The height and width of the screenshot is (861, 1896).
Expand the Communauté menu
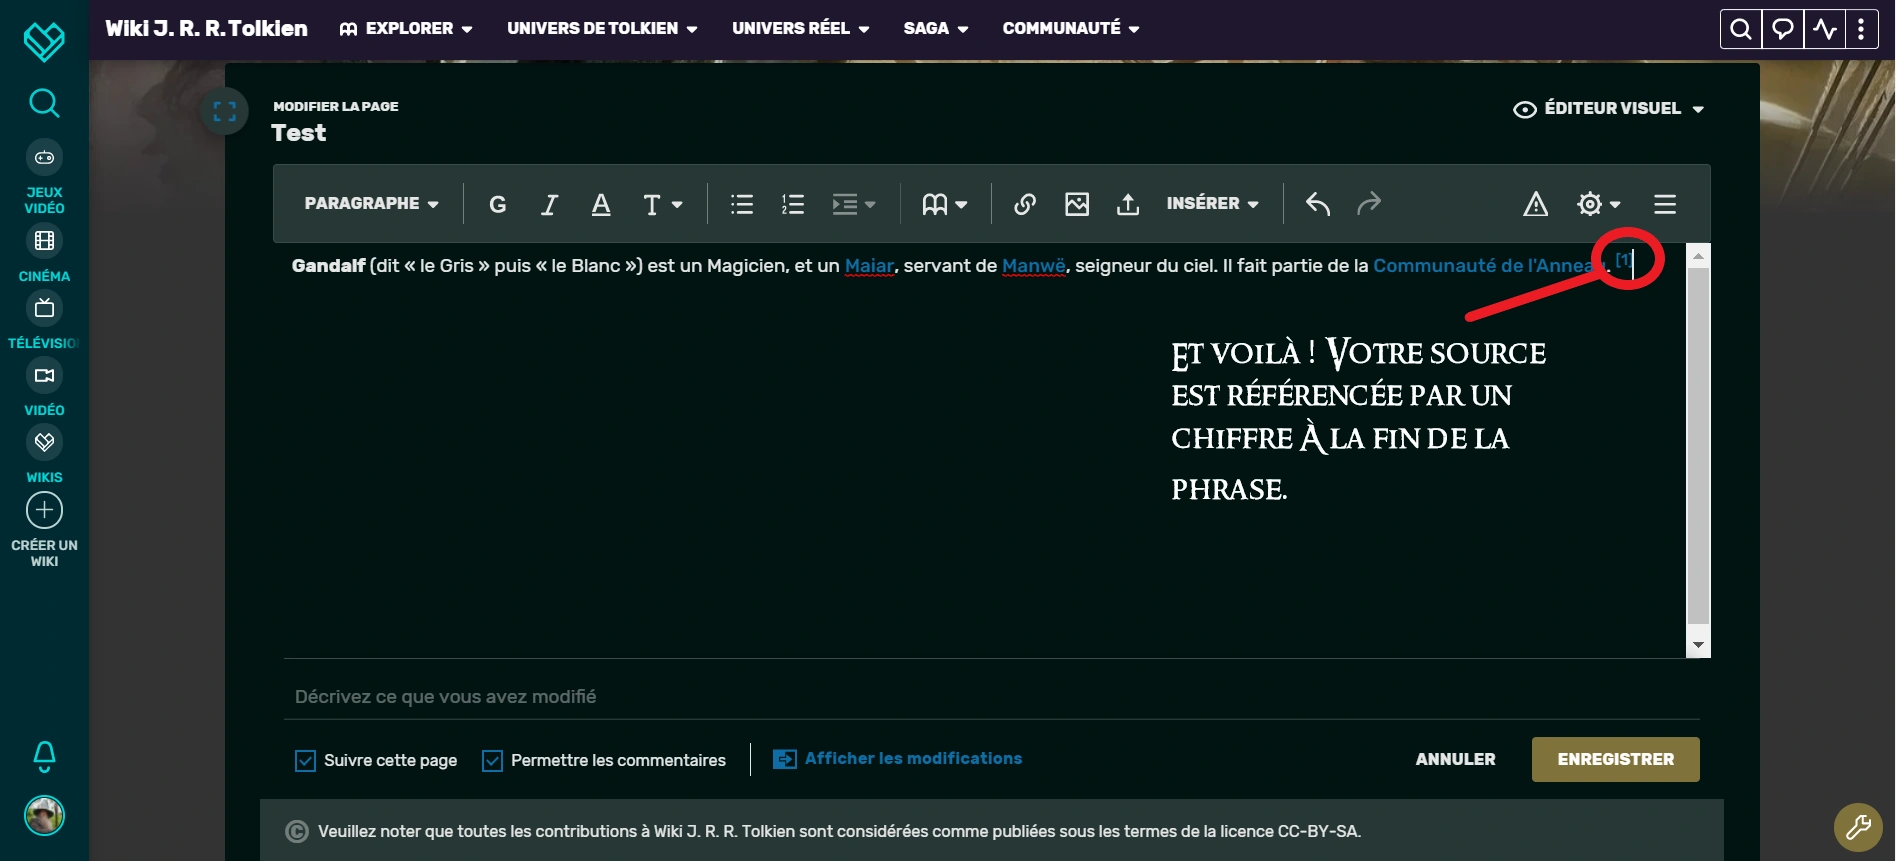1071,29
